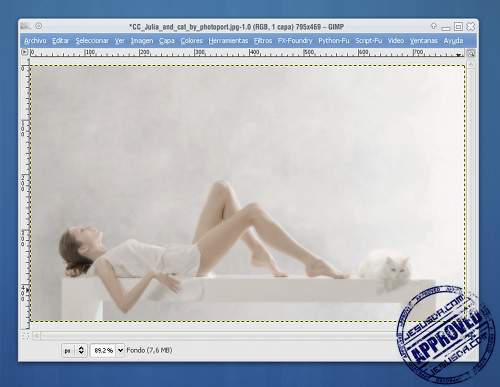Click the image menu arrow button by the ruler
Image resolution: width=500 pixels, height=387 pixels.
[x=25, y=52]
